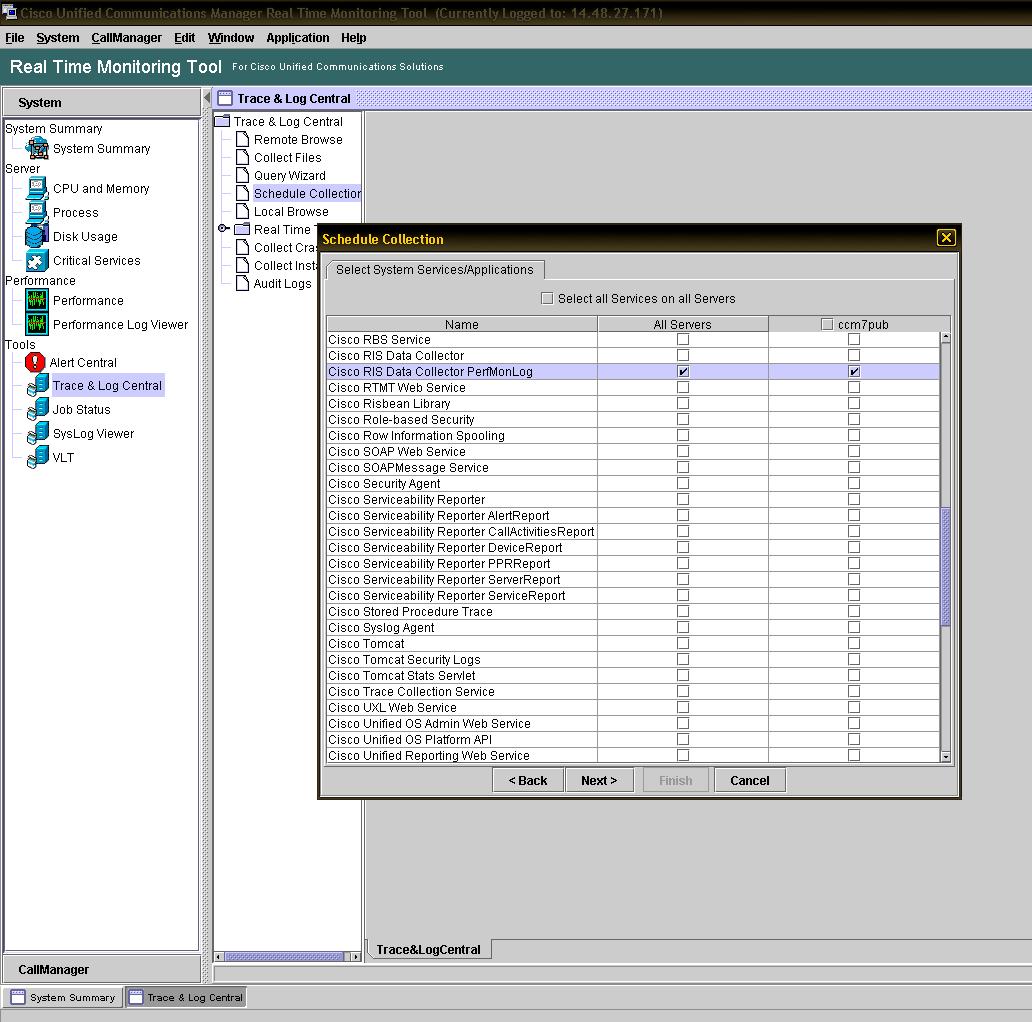
Task: Click the Trace & Log Central root folder icon
Action: pos(222,121)
